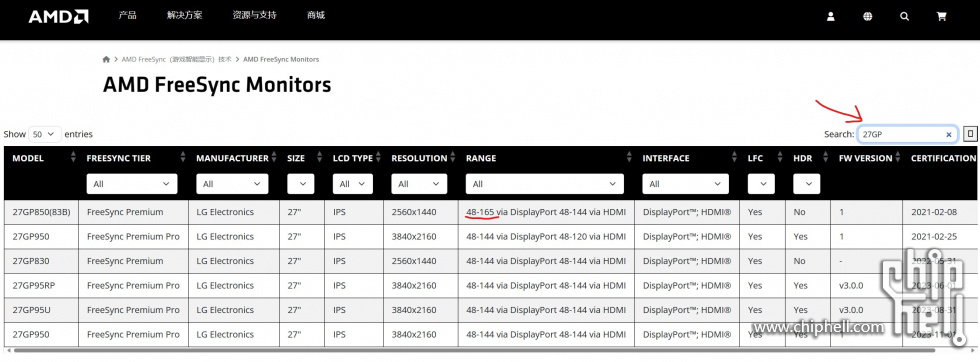Click 3840x2160 in the 27GP95U row
The height and width of the screenshot is (362, 980).
414,310
